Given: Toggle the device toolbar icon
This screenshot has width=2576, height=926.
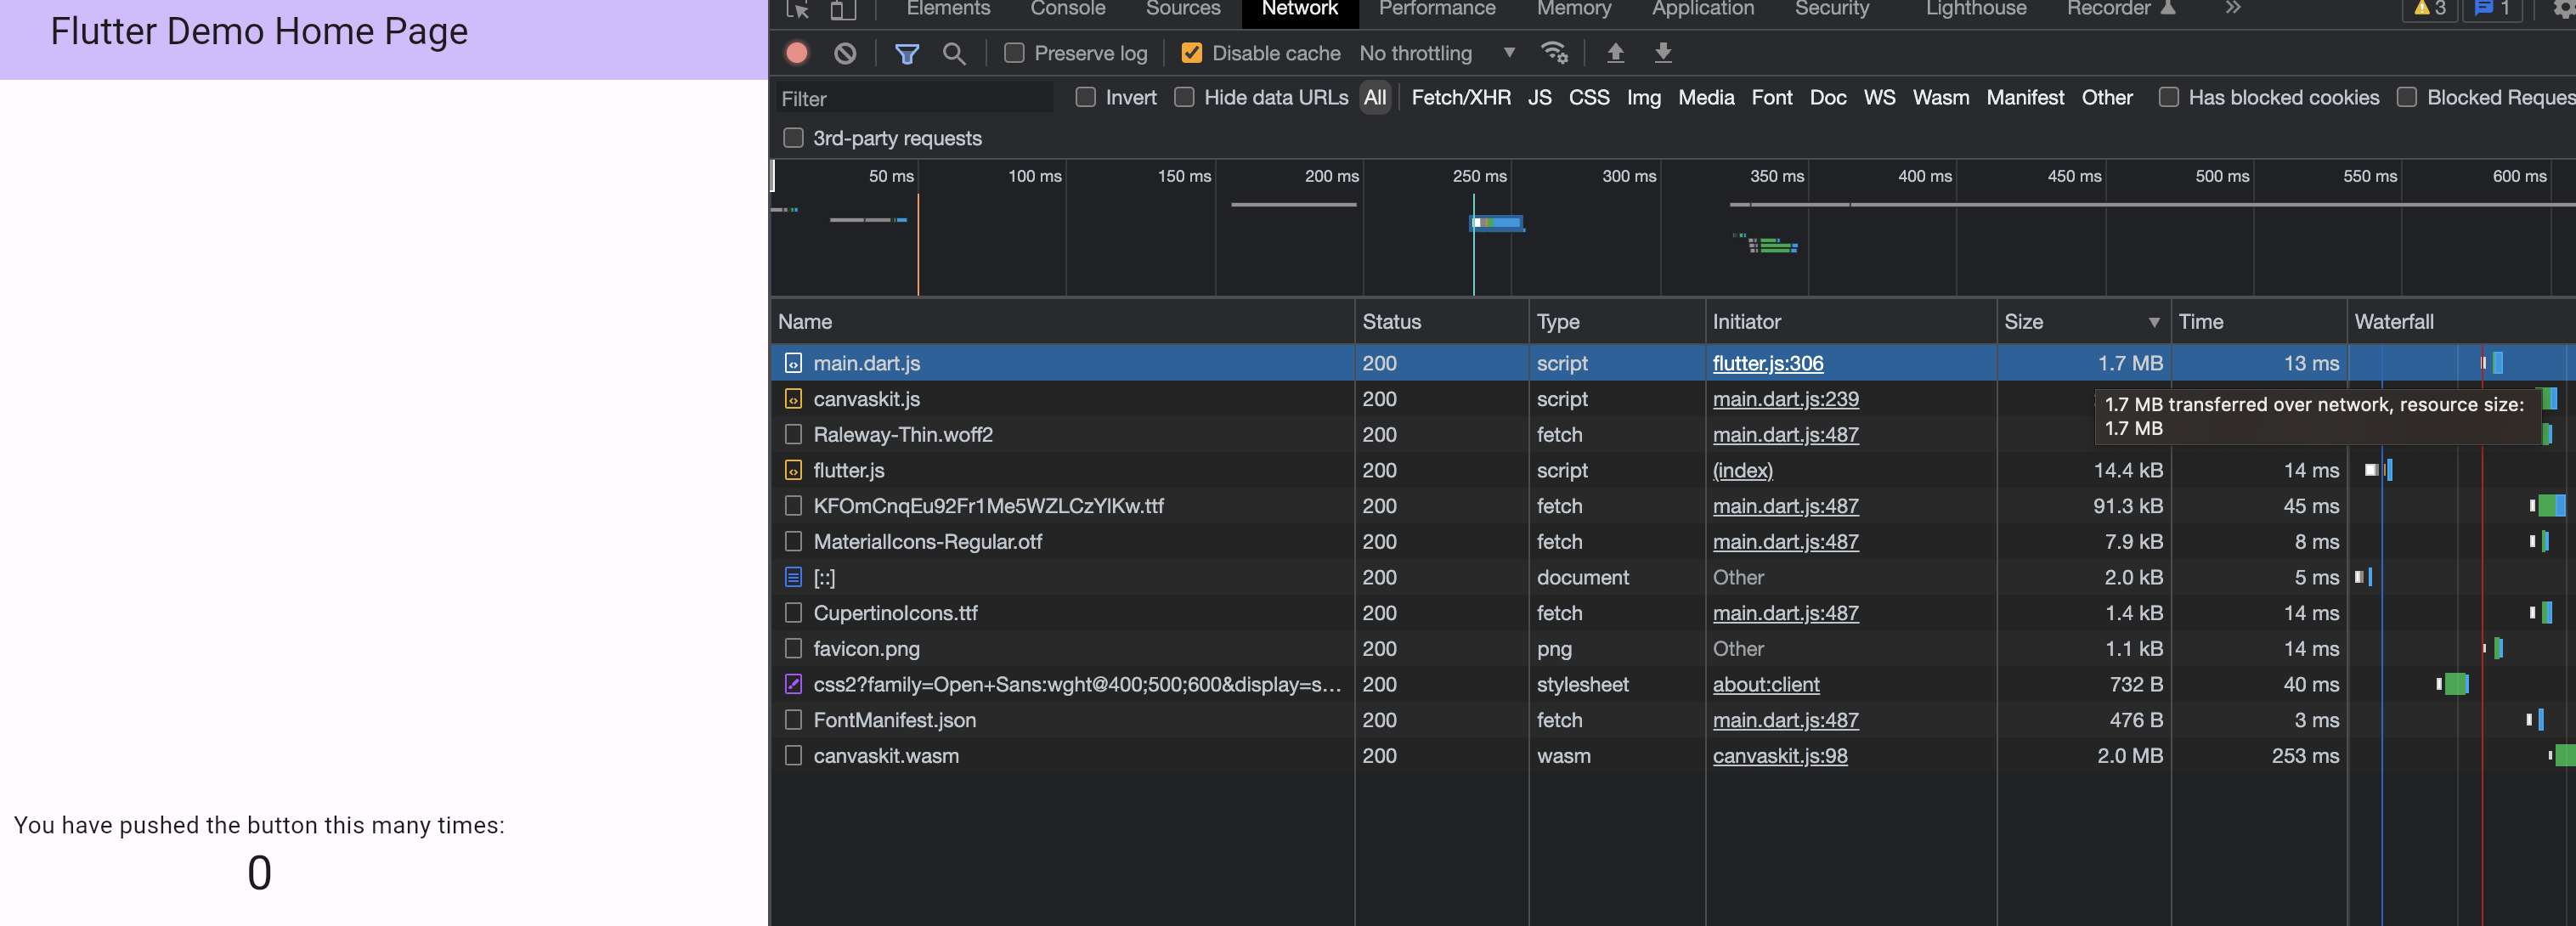Looking at the screenshot, I should (843, 9).
